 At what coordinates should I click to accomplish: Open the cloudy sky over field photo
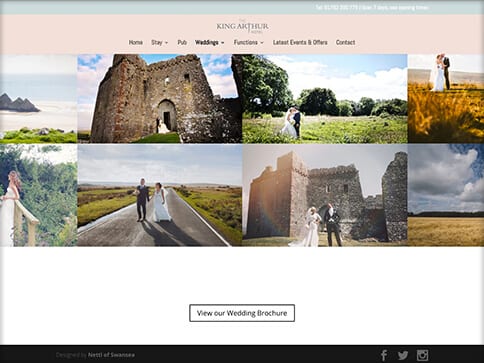click(x=446, y=195)
